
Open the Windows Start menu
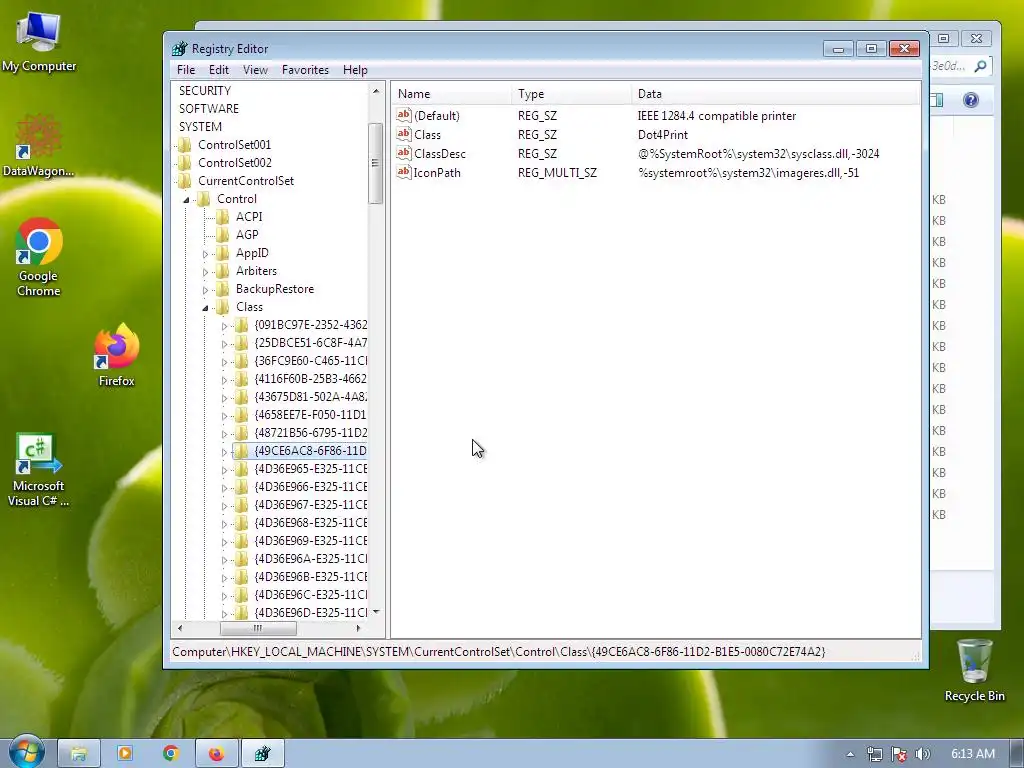click(x=26, y=753)
